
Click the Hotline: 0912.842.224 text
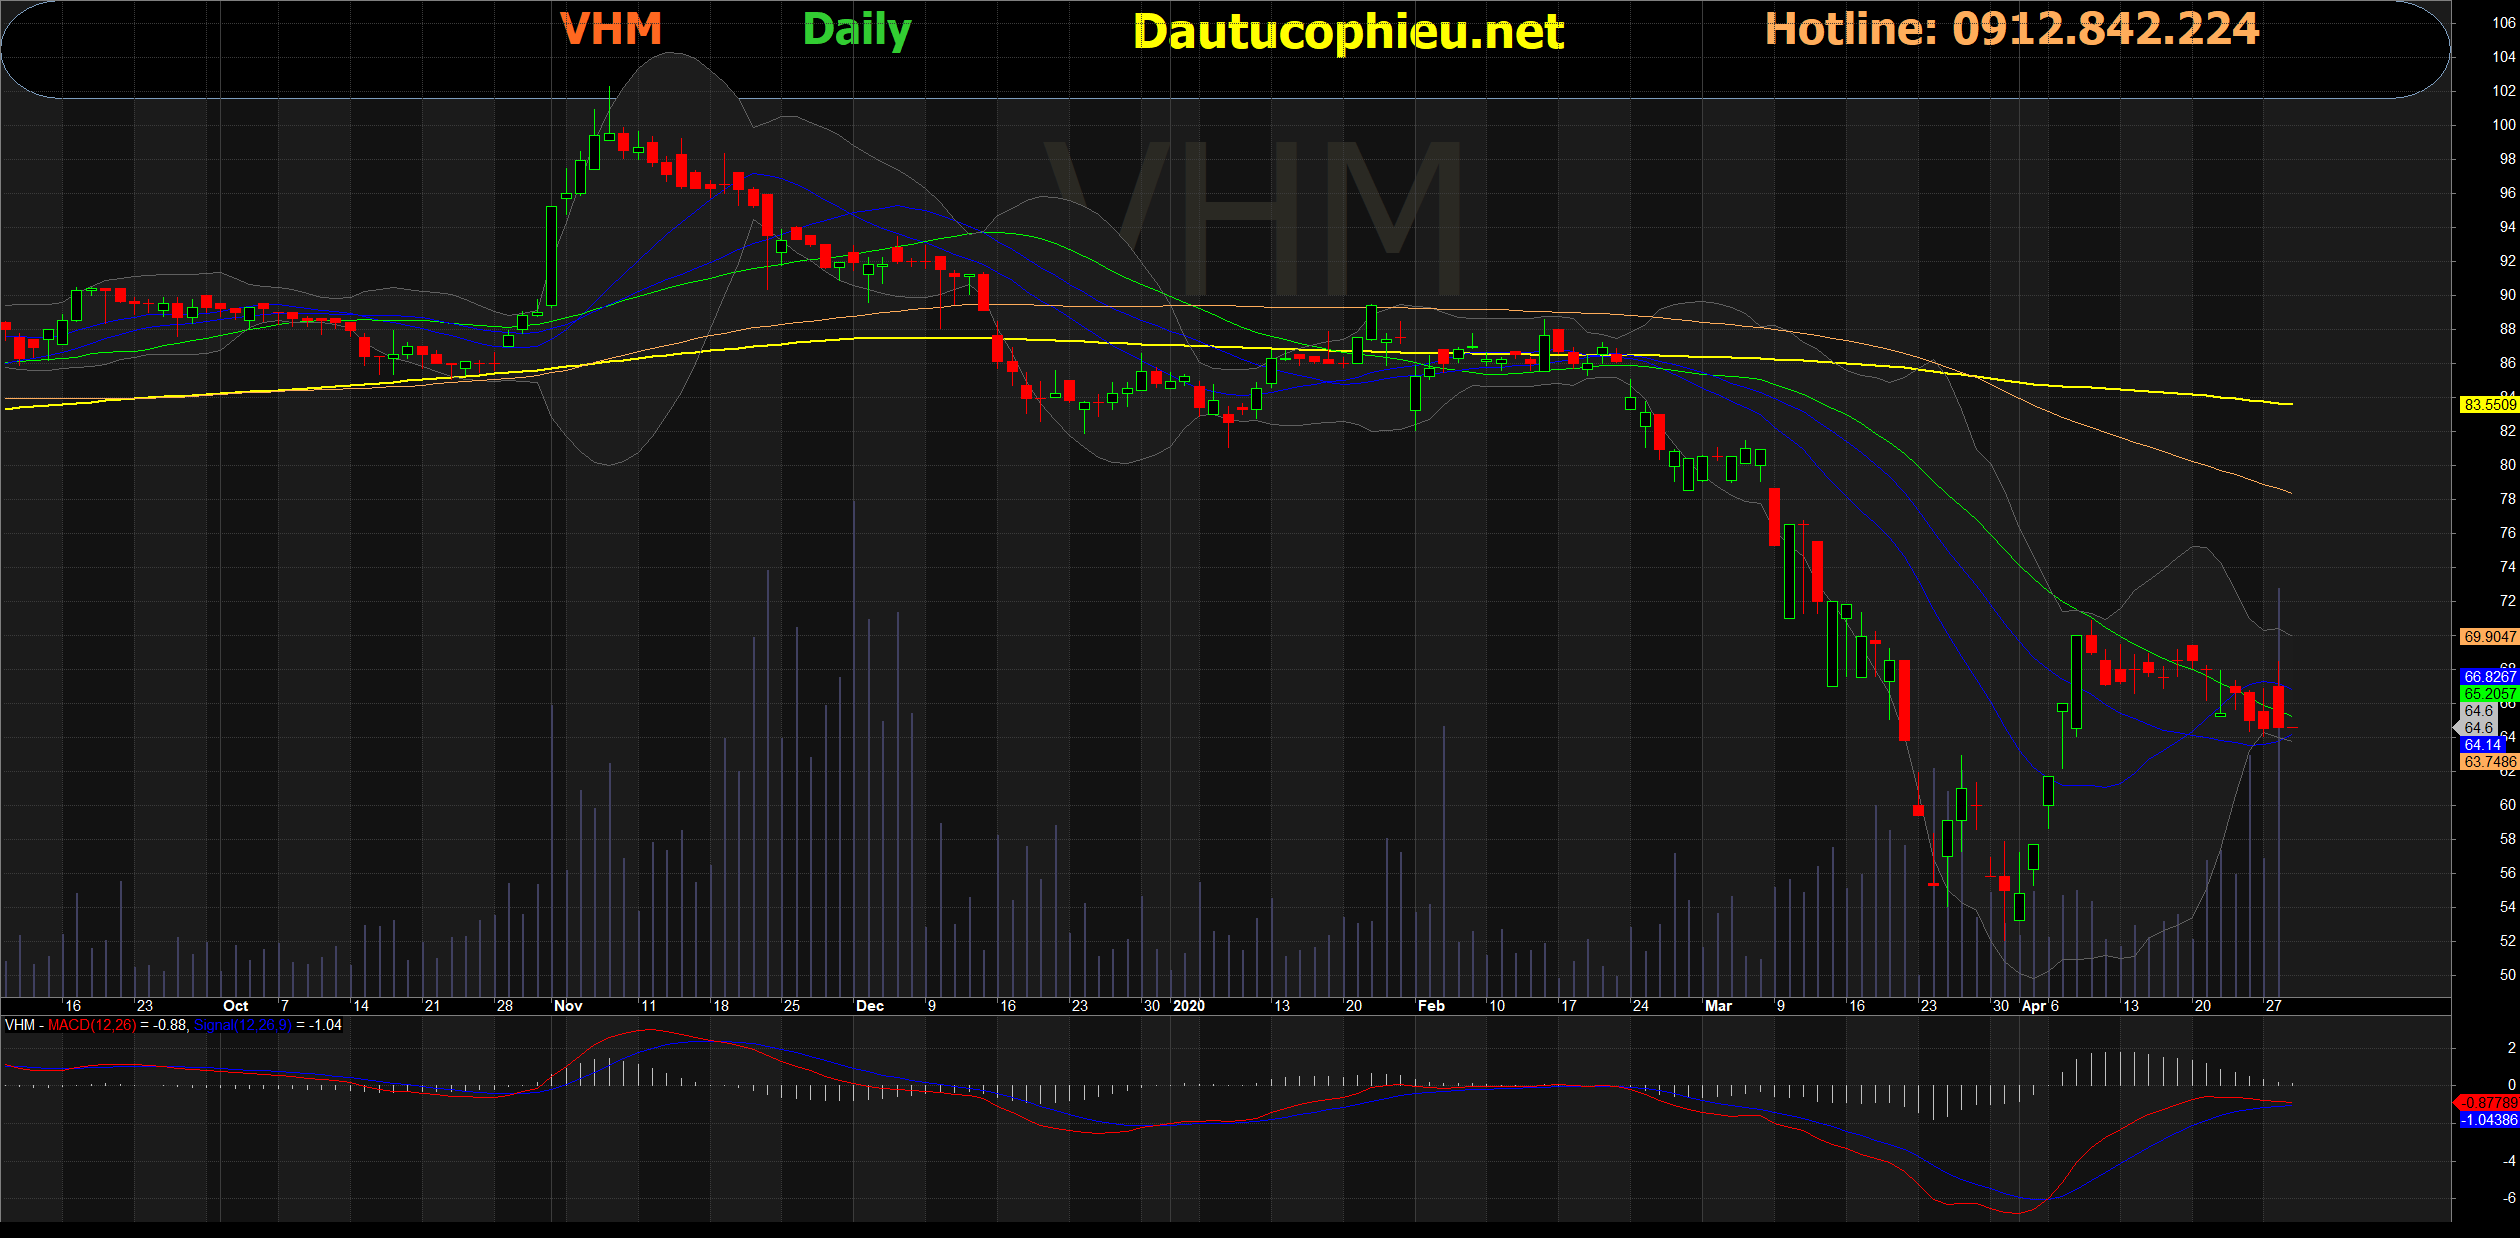2011,29
